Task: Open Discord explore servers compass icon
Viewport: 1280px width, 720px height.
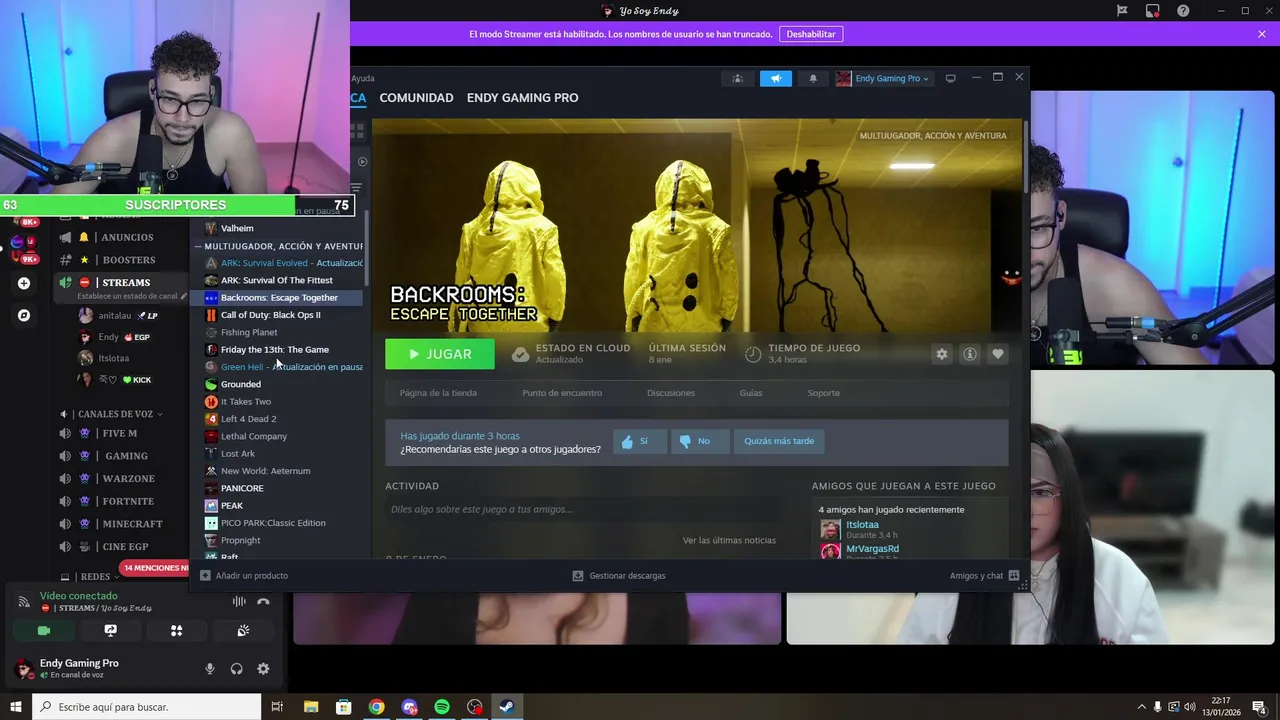Action: [x=24, y=315]
